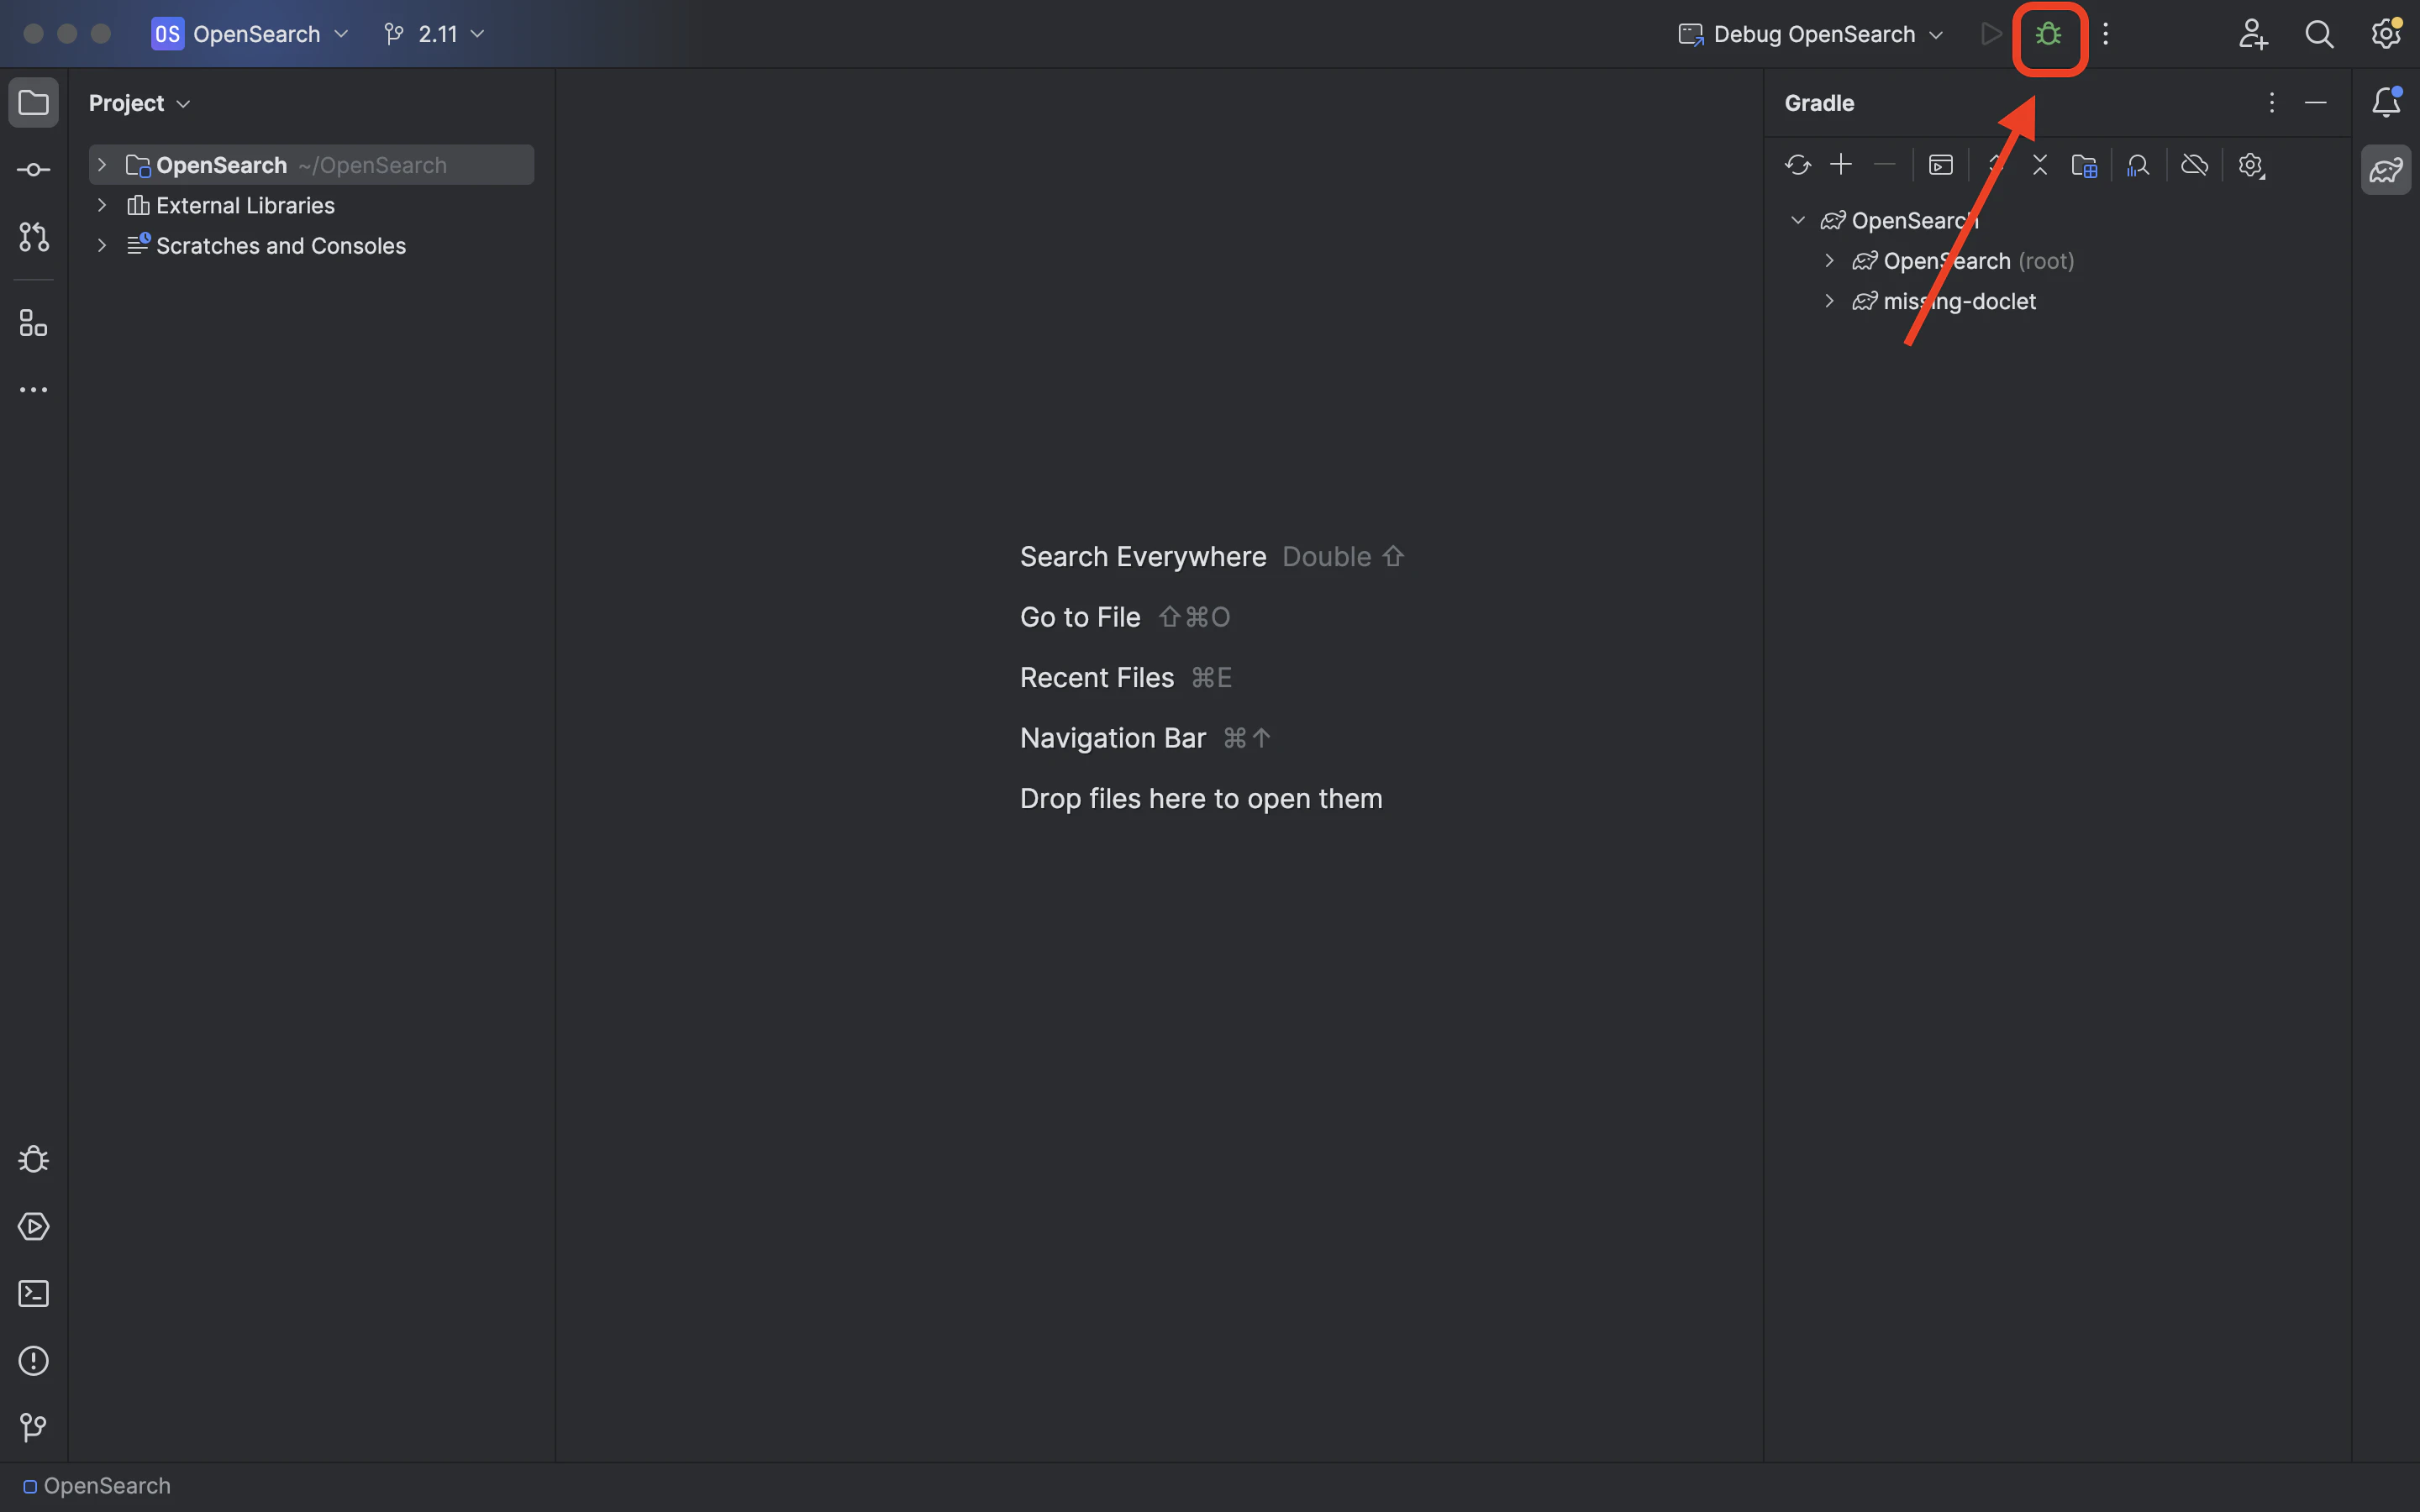Open Search Everywhere magnifier in title bar
The width and height of the screenshot is (2420, 1512).
coord(2319,34)
